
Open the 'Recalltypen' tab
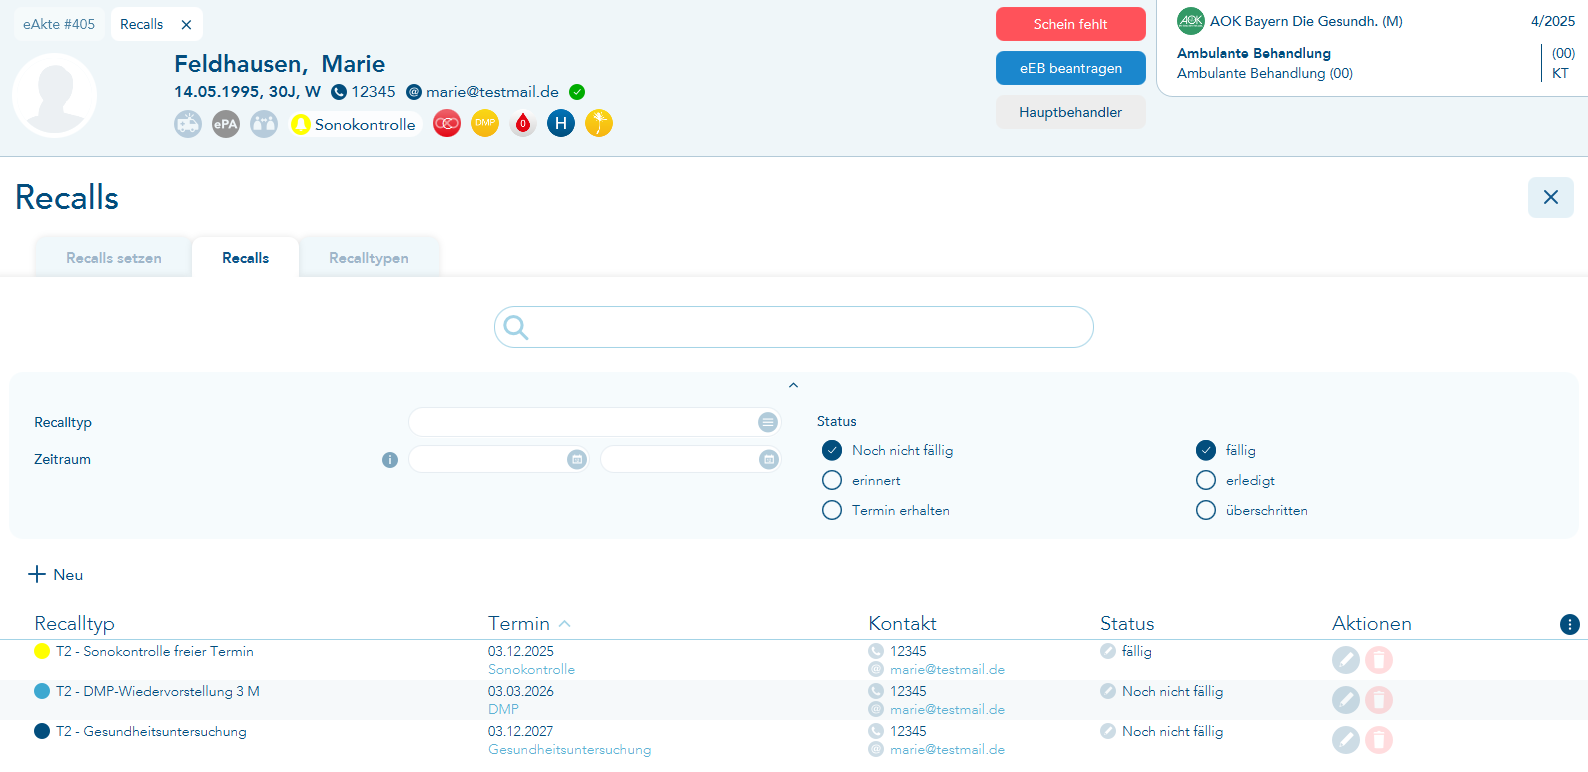pyautogui.click(x=368, y=258)
